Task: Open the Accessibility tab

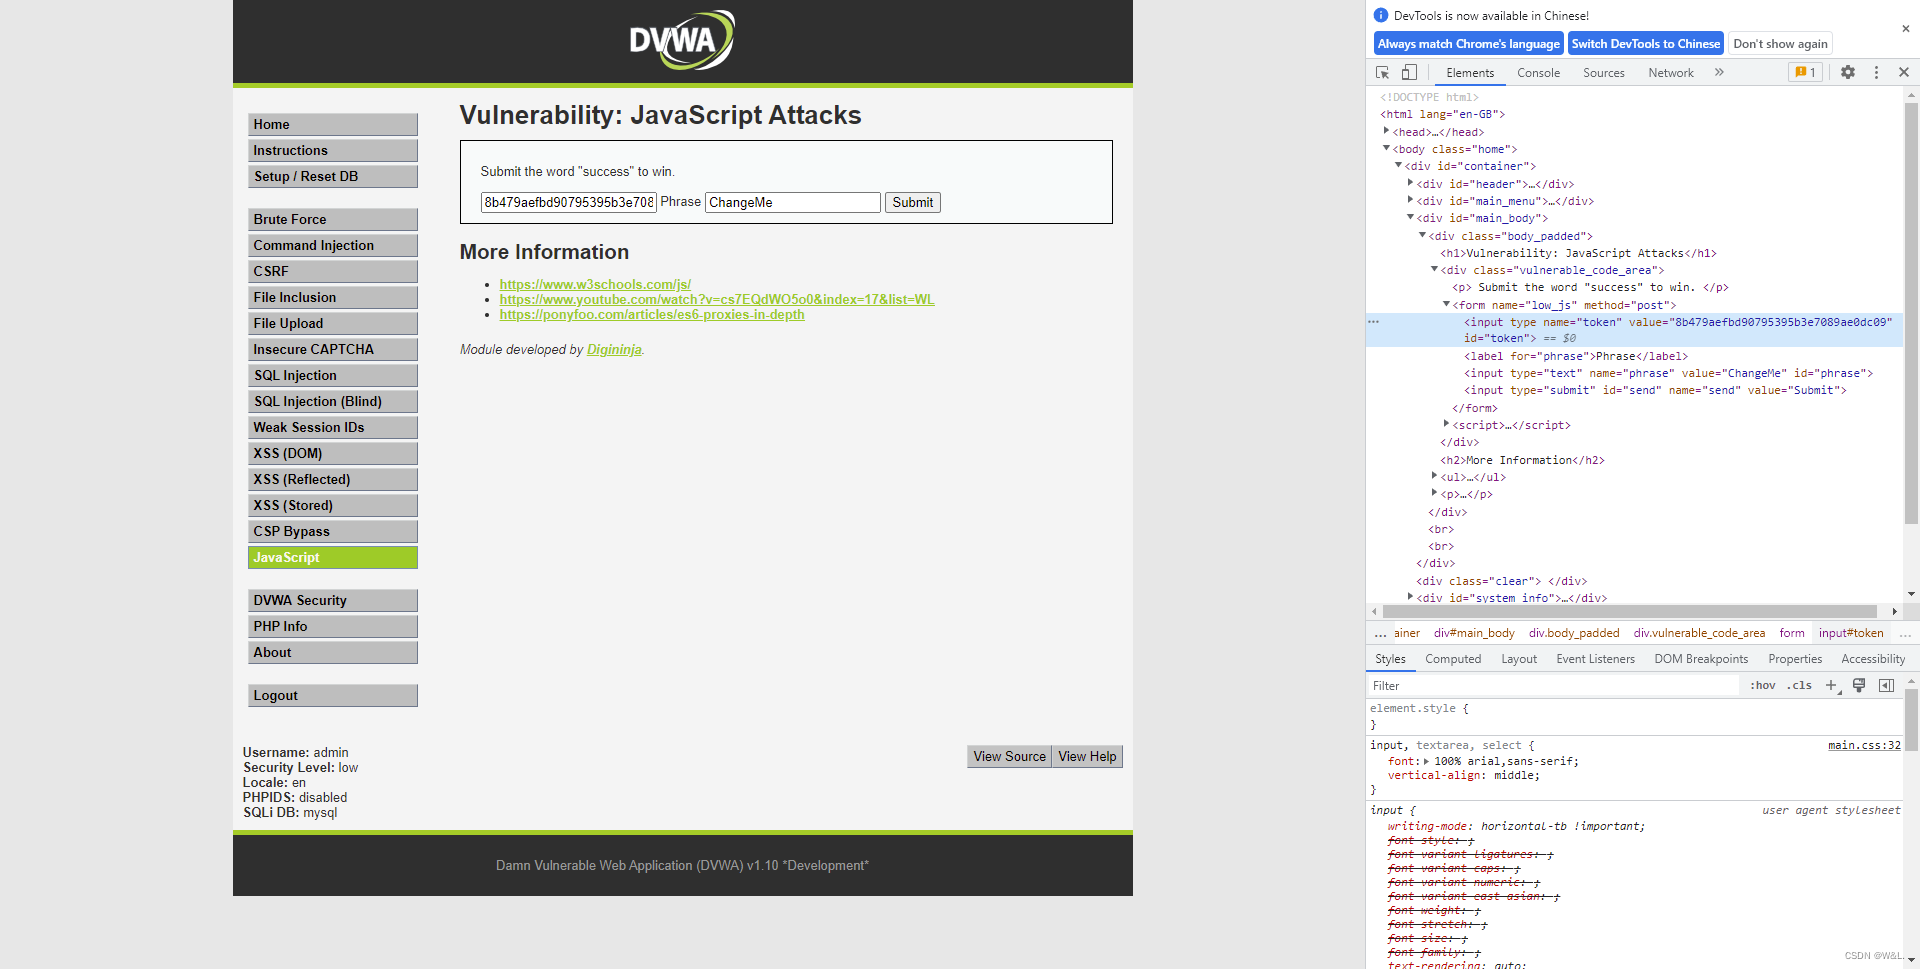Action: (1873, 659)
